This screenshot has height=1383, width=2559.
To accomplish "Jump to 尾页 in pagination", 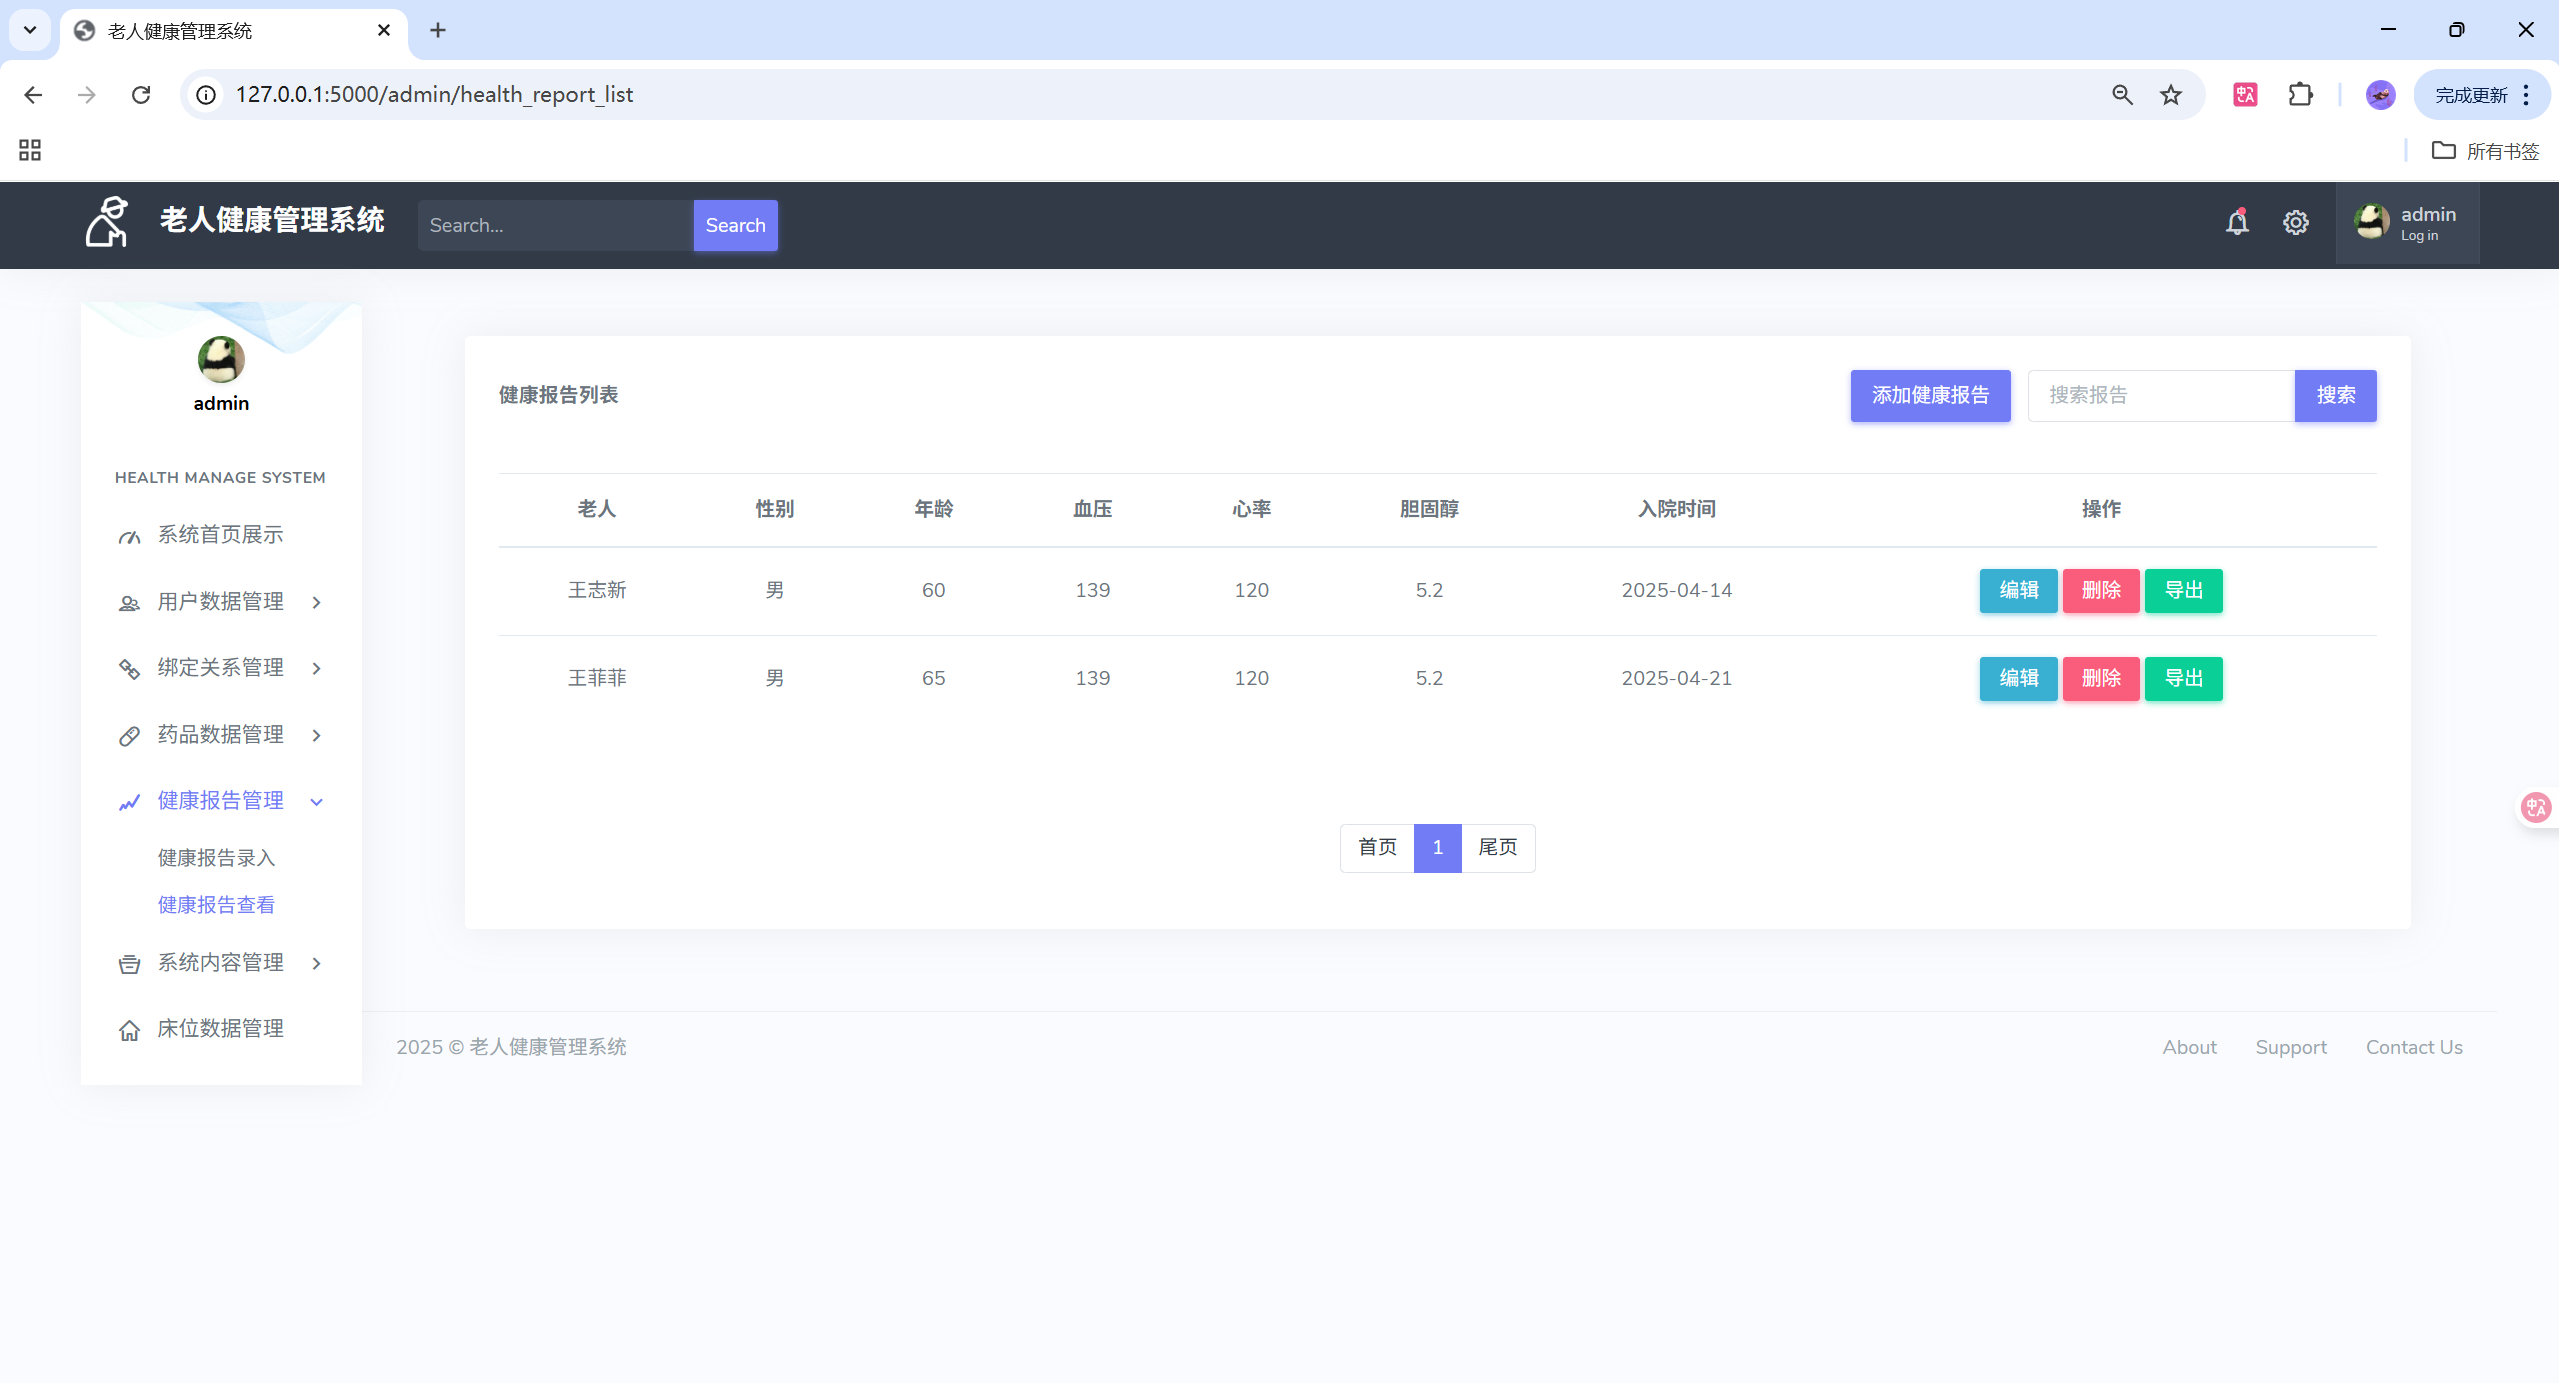I will click(x=1498, y=848).
